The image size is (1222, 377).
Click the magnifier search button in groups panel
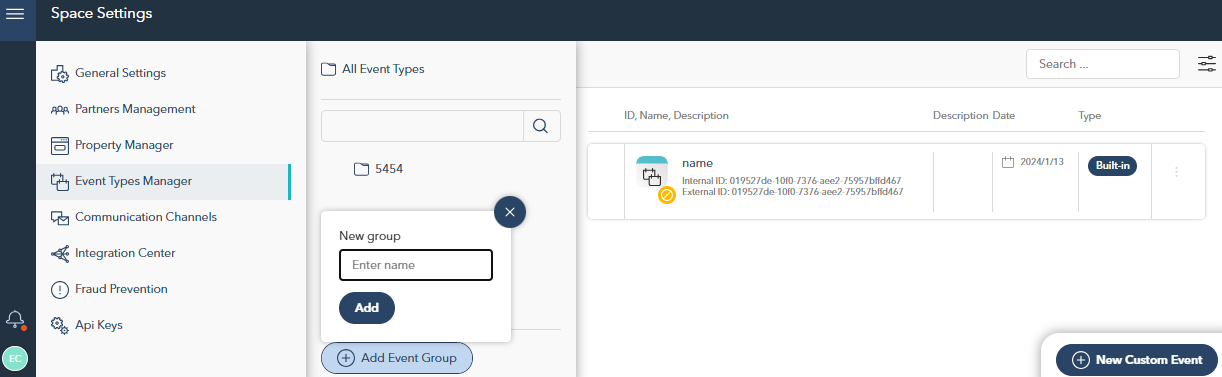coord(541,126)
